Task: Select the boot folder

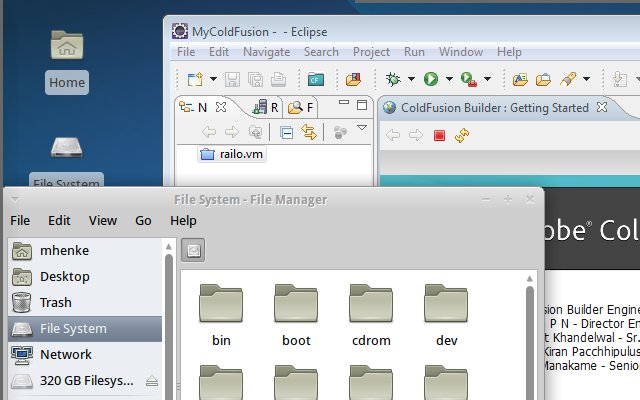Action: pos(296,315)
